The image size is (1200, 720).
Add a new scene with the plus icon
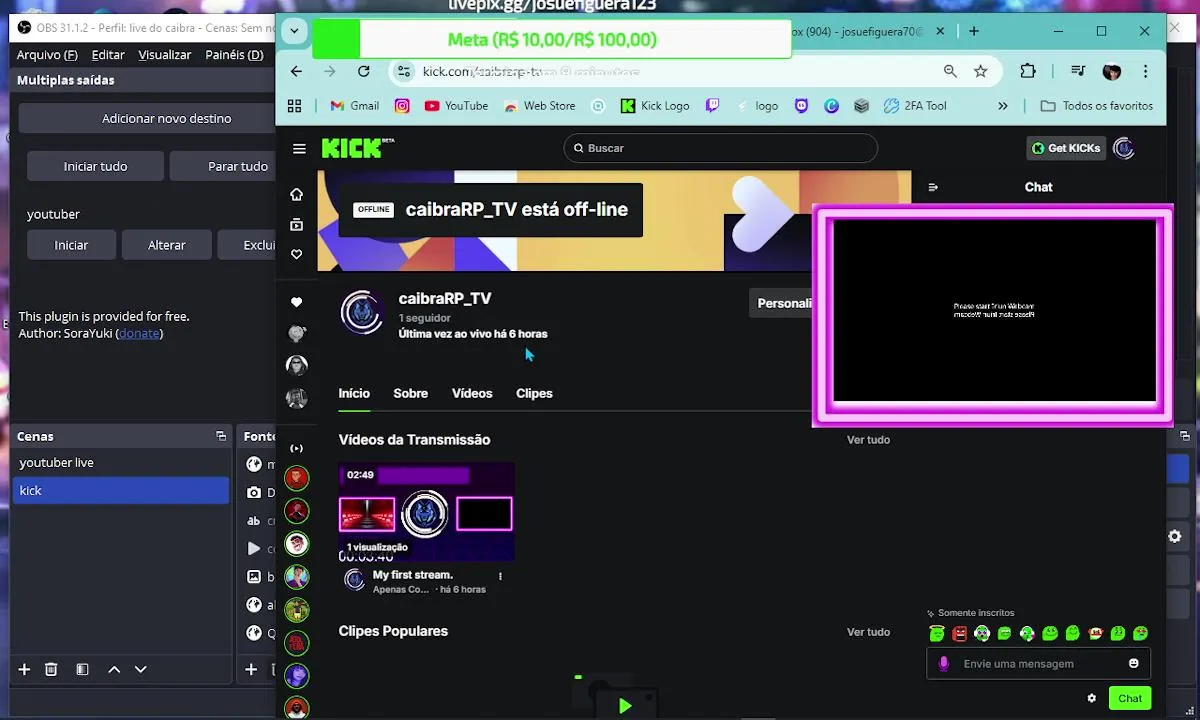point(24,669)
